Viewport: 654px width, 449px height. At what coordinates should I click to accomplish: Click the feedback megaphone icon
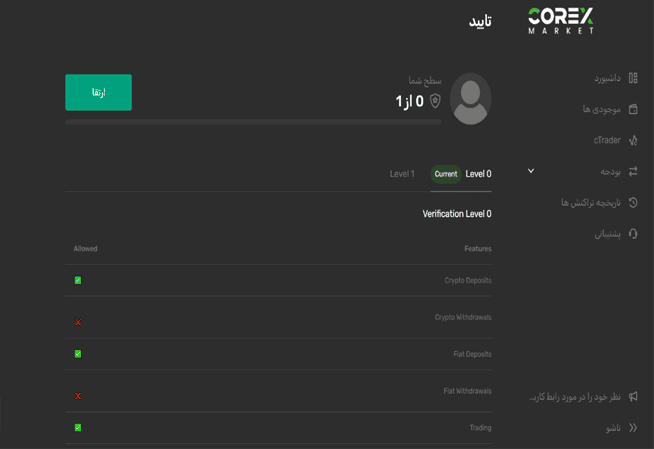tap(633, 396)
